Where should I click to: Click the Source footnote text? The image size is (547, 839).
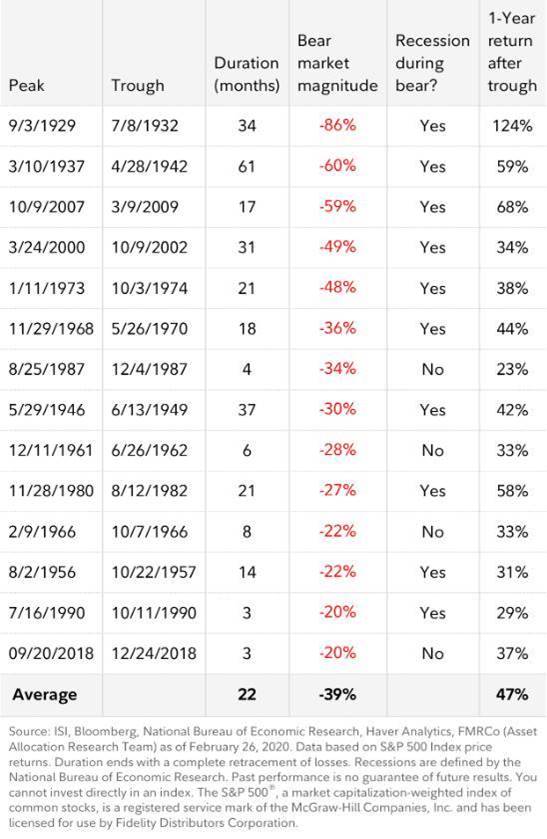click(273, 777)
